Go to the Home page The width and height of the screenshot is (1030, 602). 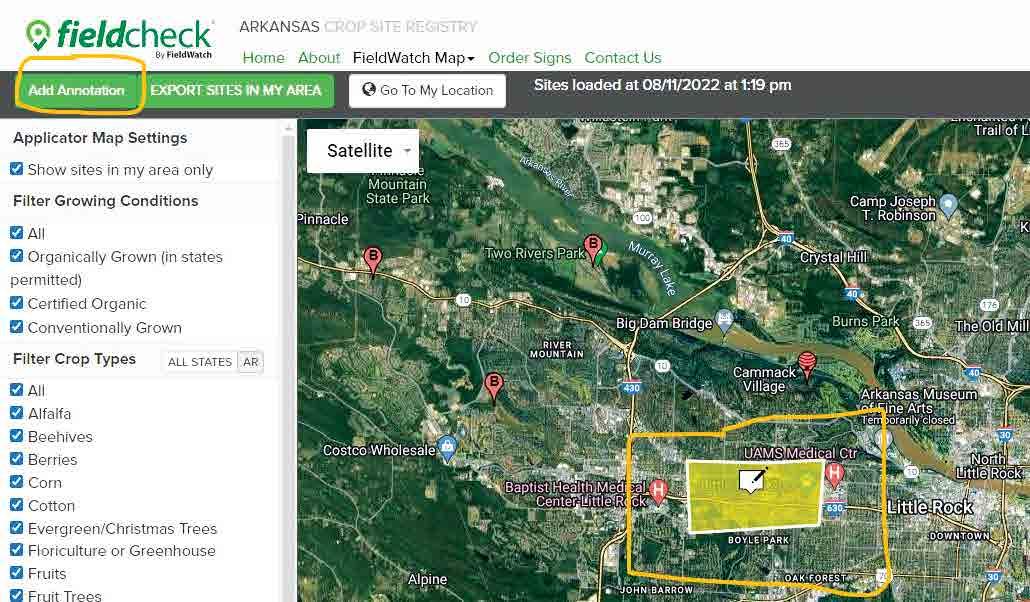tap(263, 58)
